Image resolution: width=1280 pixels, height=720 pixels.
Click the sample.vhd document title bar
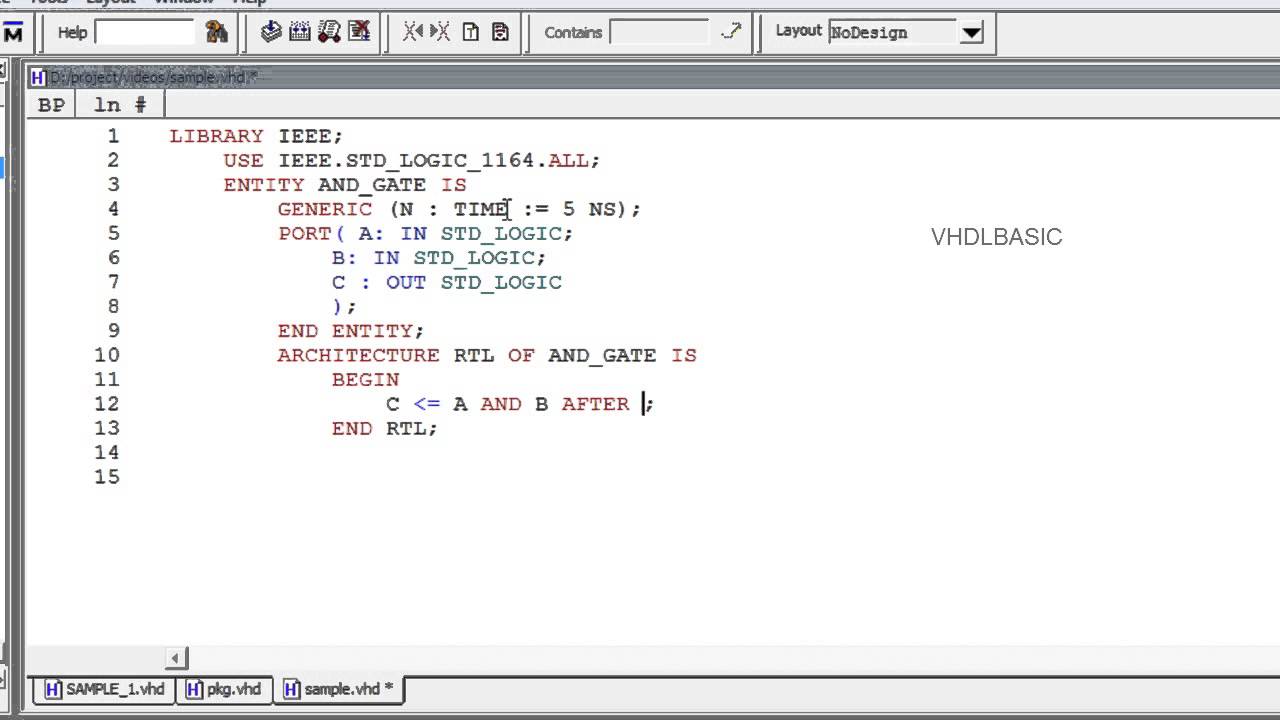(x=654, y=77)
